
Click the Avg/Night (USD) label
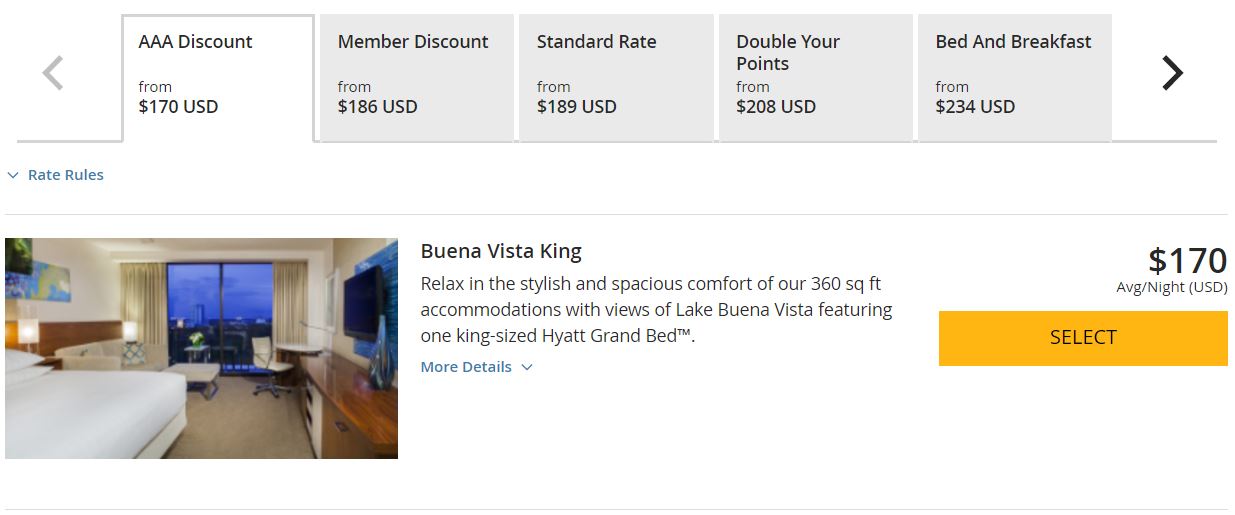click(x=1172, y=287)
